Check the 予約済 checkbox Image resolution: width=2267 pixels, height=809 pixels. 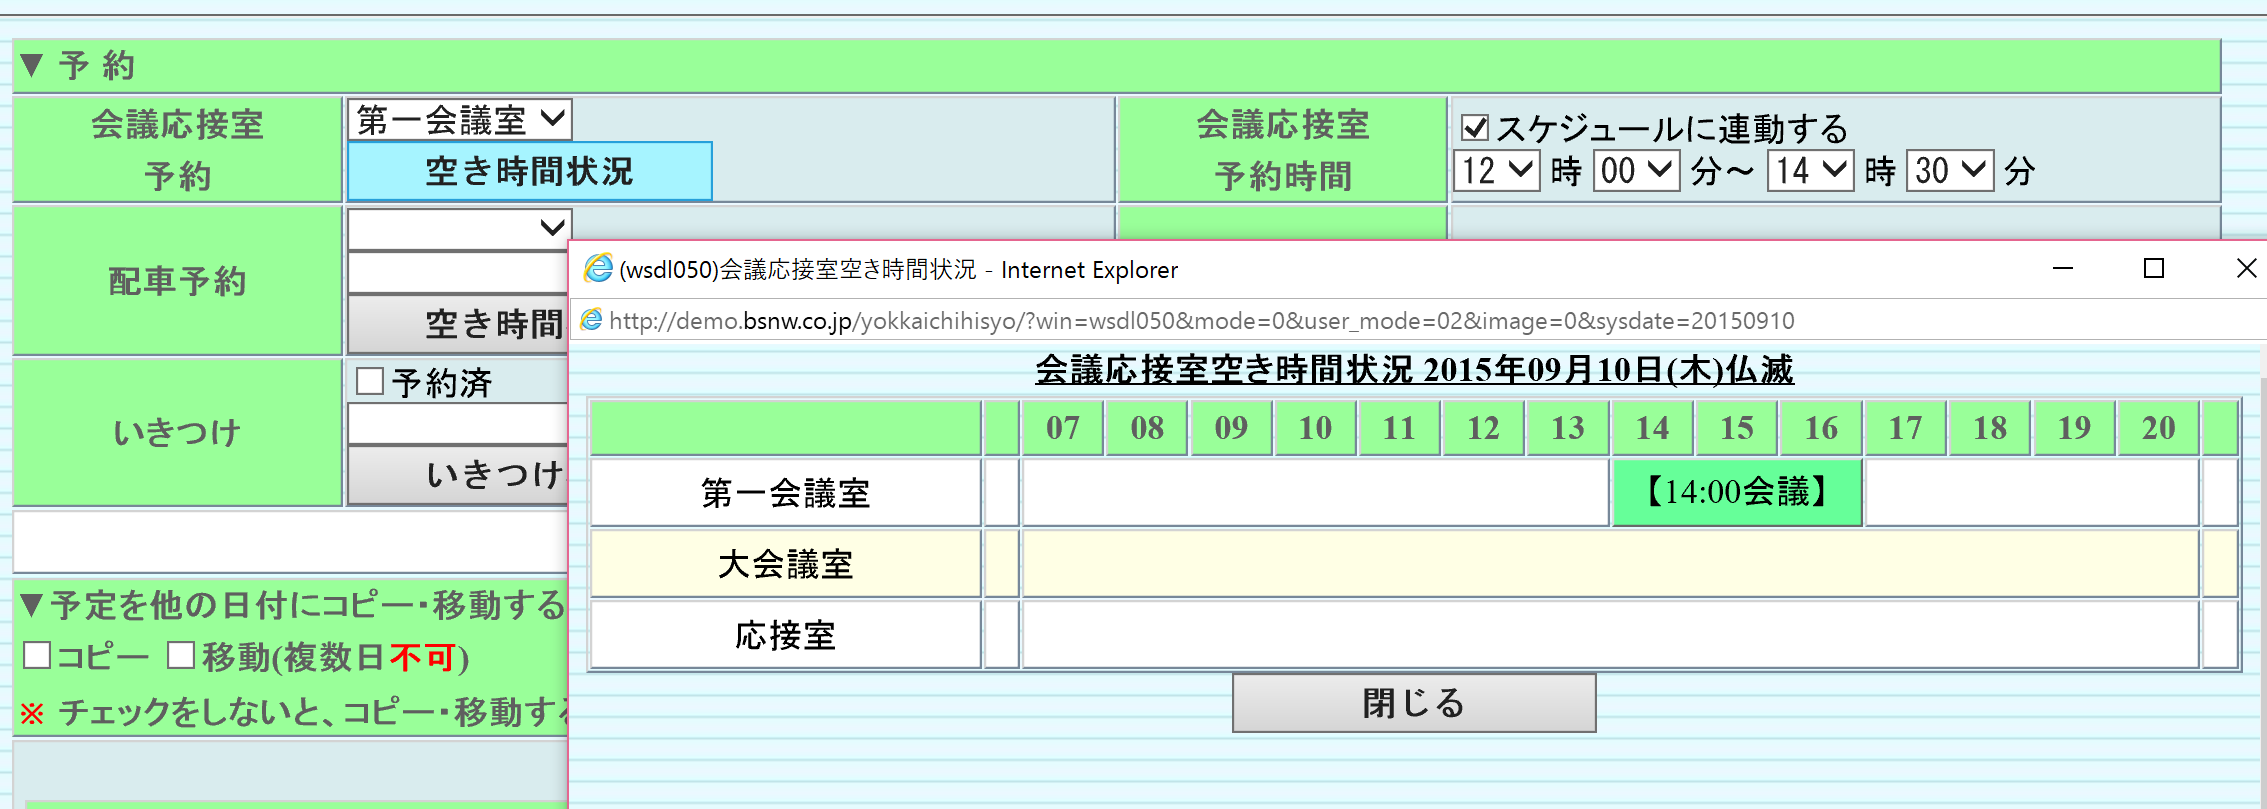tap(370, 381)
